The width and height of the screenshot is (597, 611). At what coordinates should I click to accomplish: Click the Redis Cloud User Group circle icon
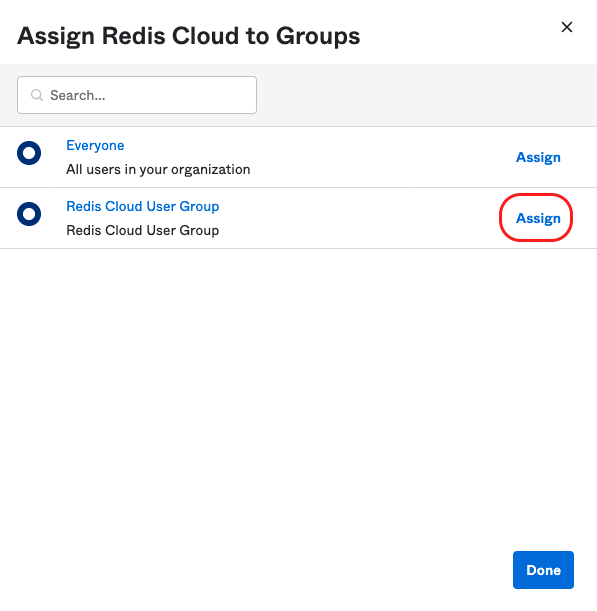tap(29, 214)
